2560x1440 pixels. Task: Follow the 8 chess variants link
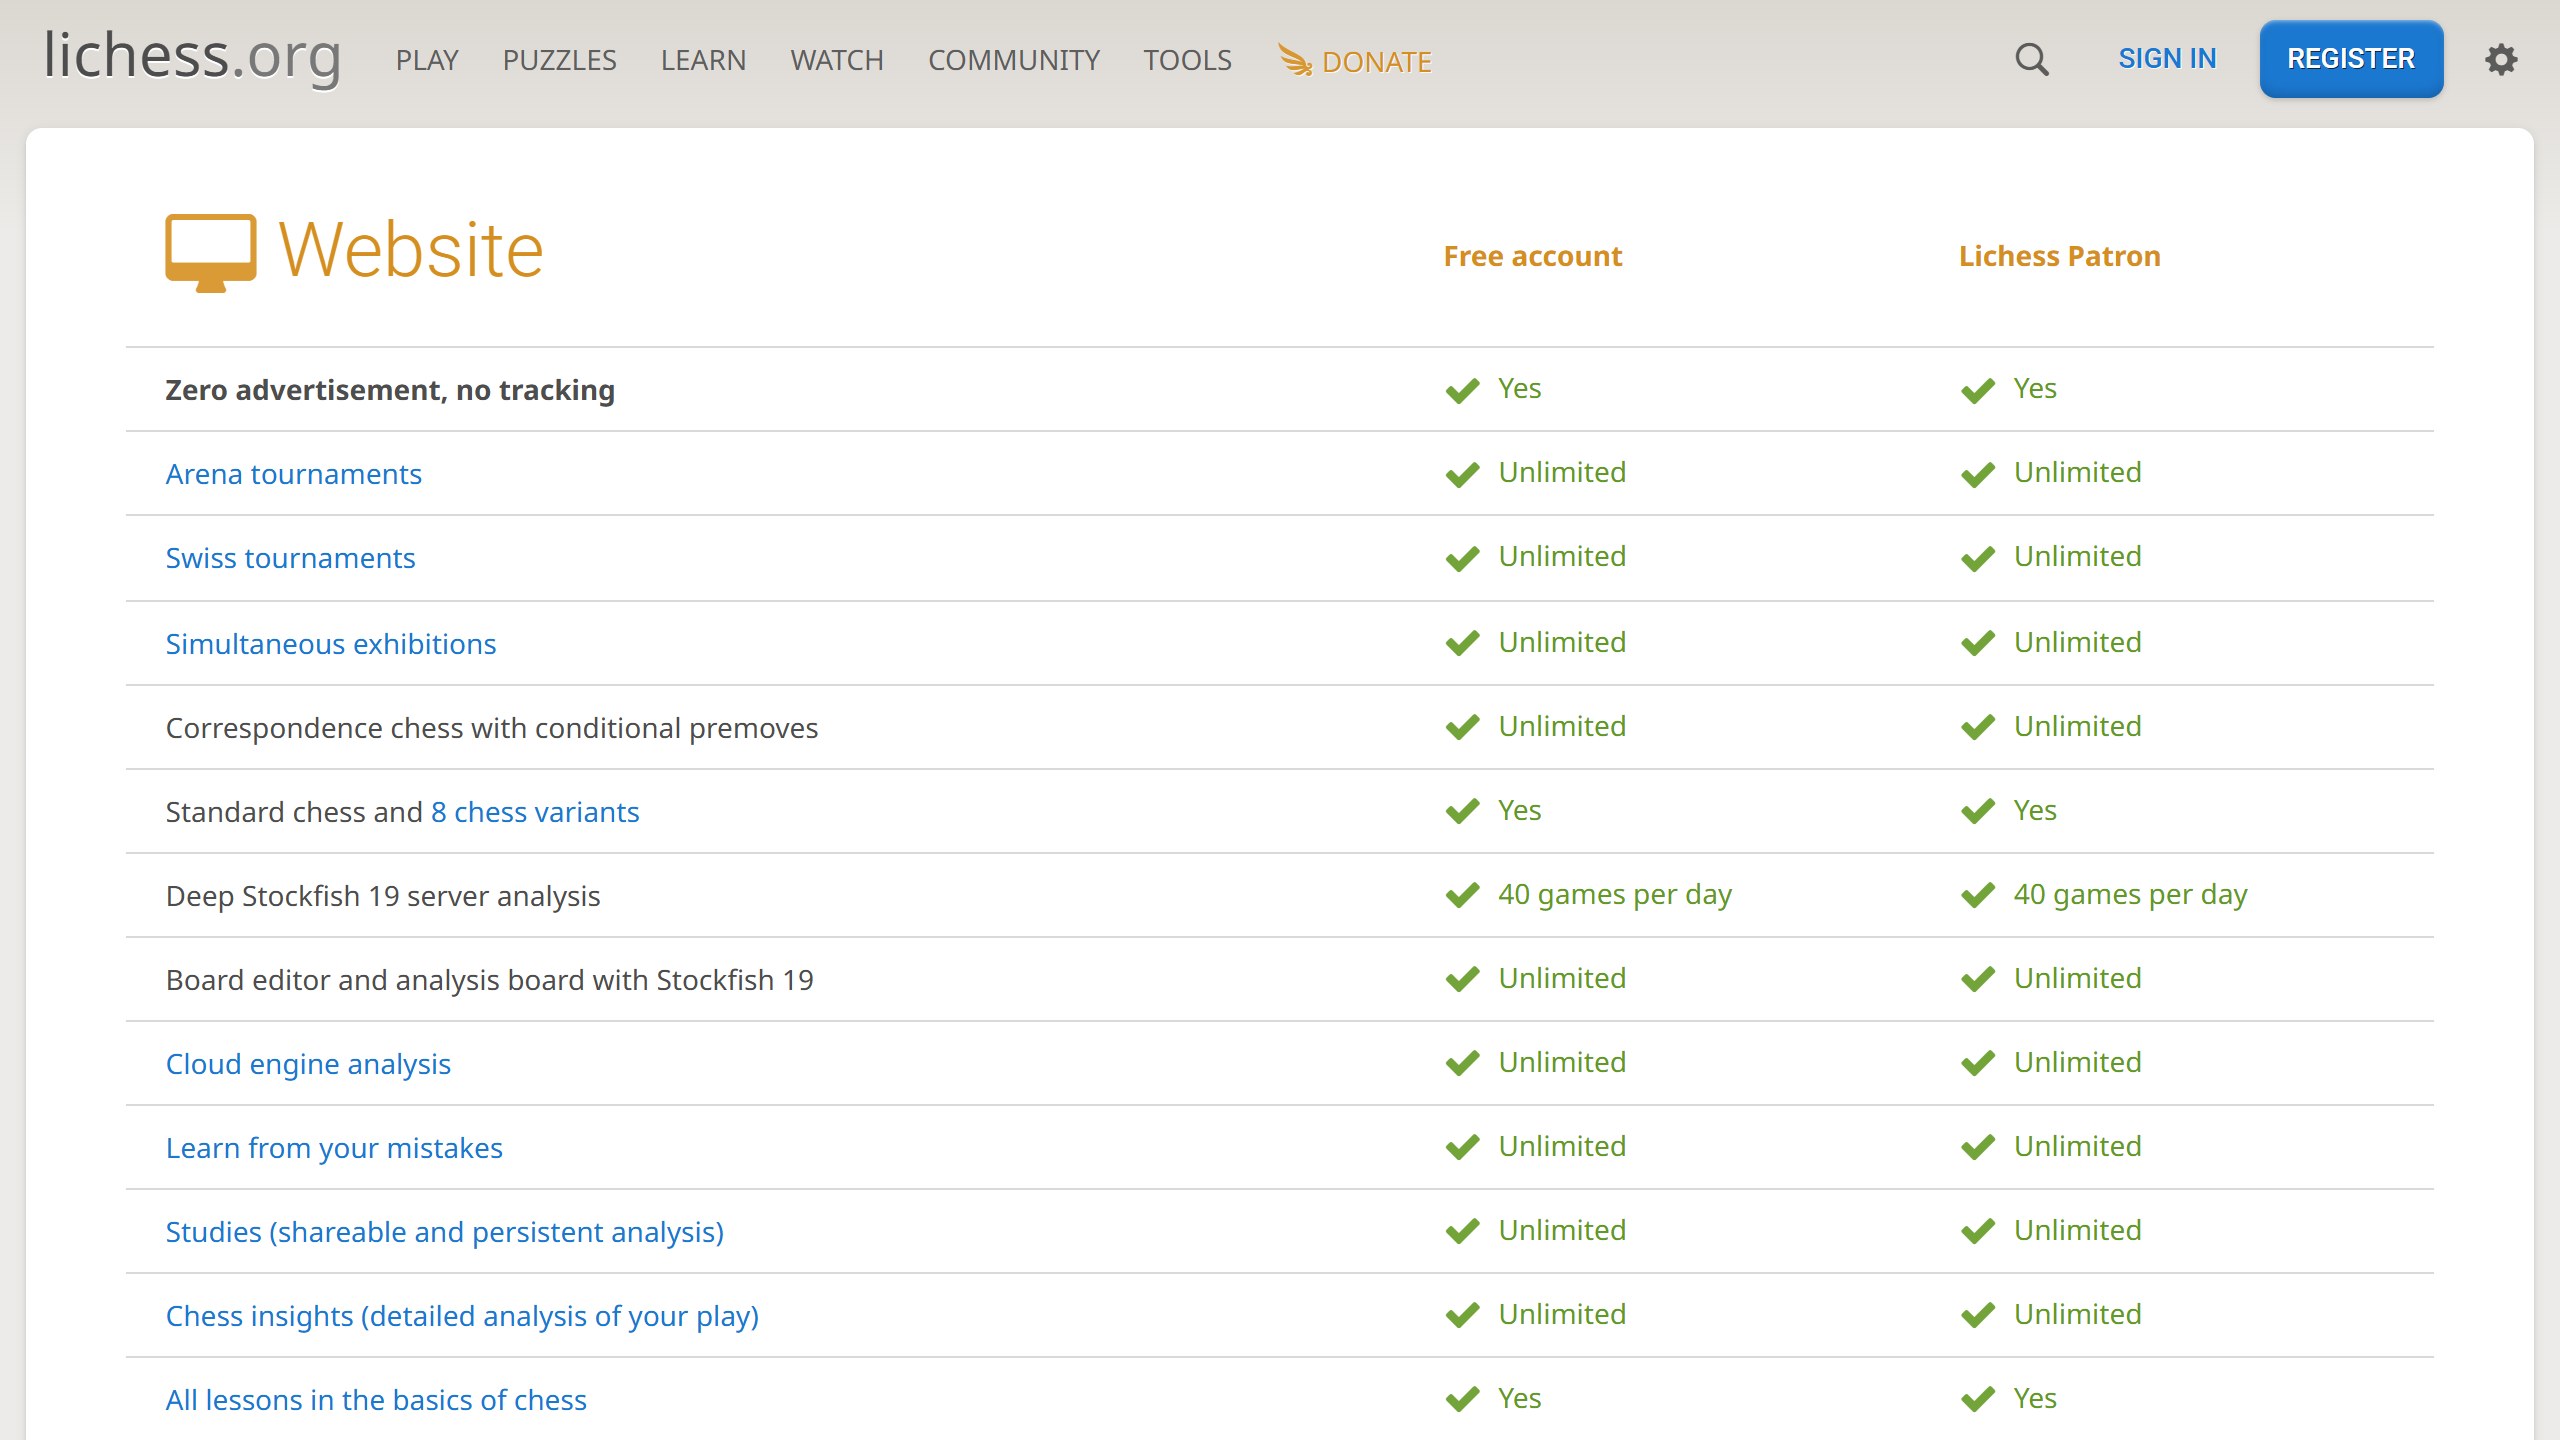[535, 812]
